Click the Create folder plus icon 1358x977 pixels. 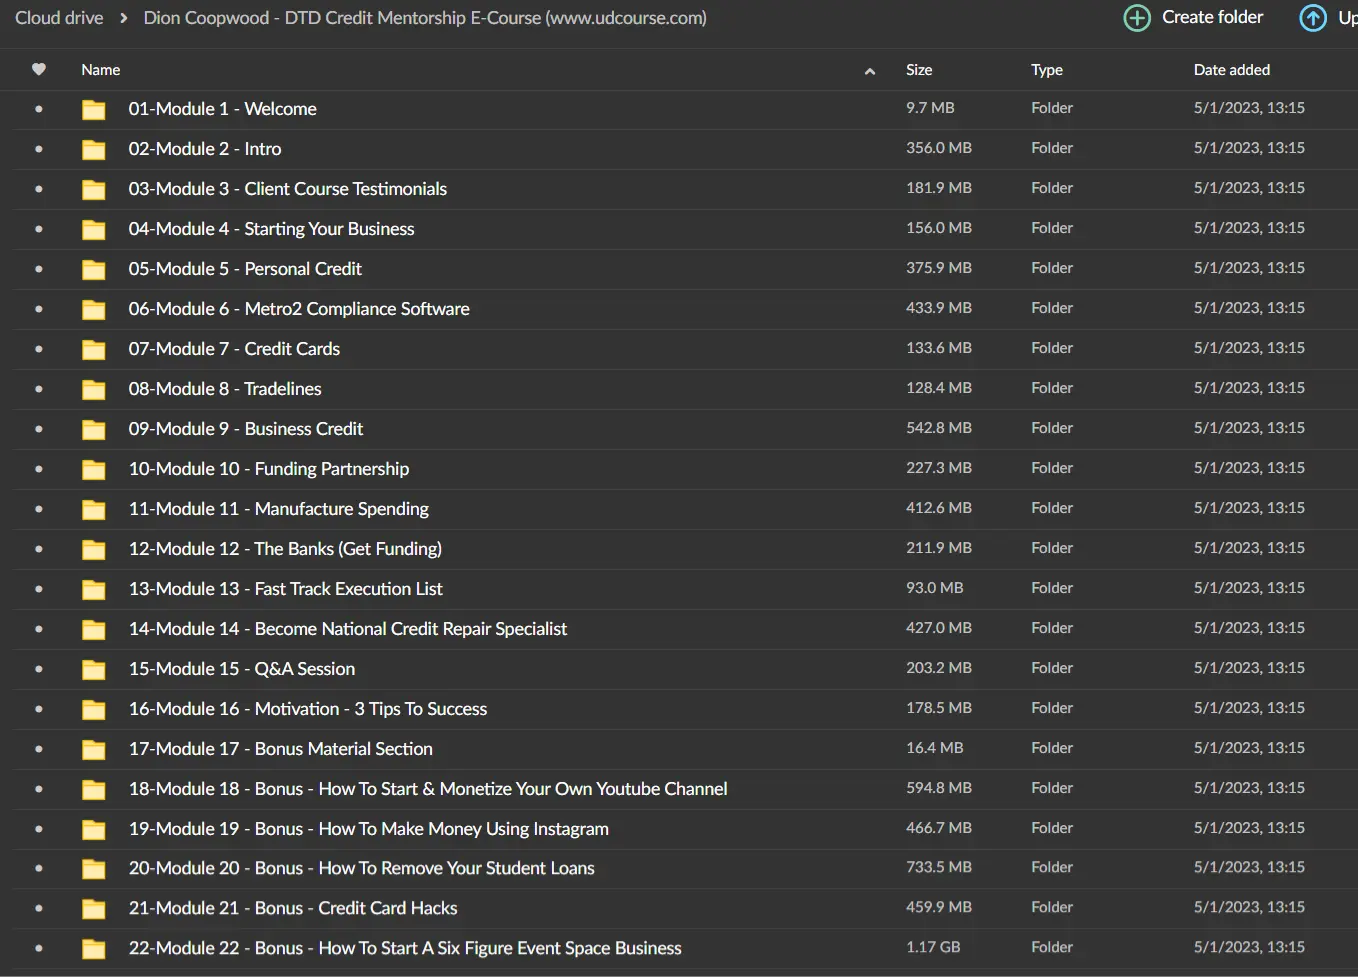[1137, 18]
